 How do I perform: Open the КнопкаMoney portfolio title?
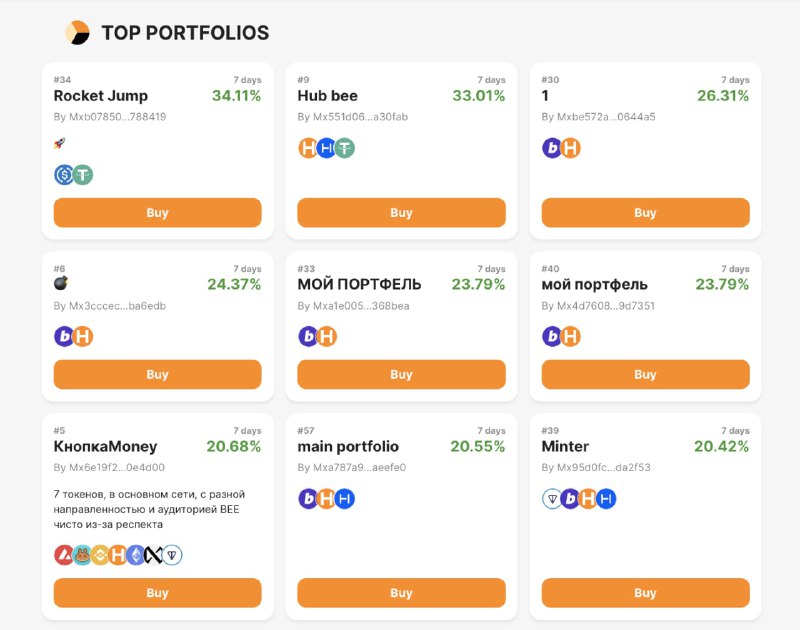pyautogui.click(x=105, y=446)
